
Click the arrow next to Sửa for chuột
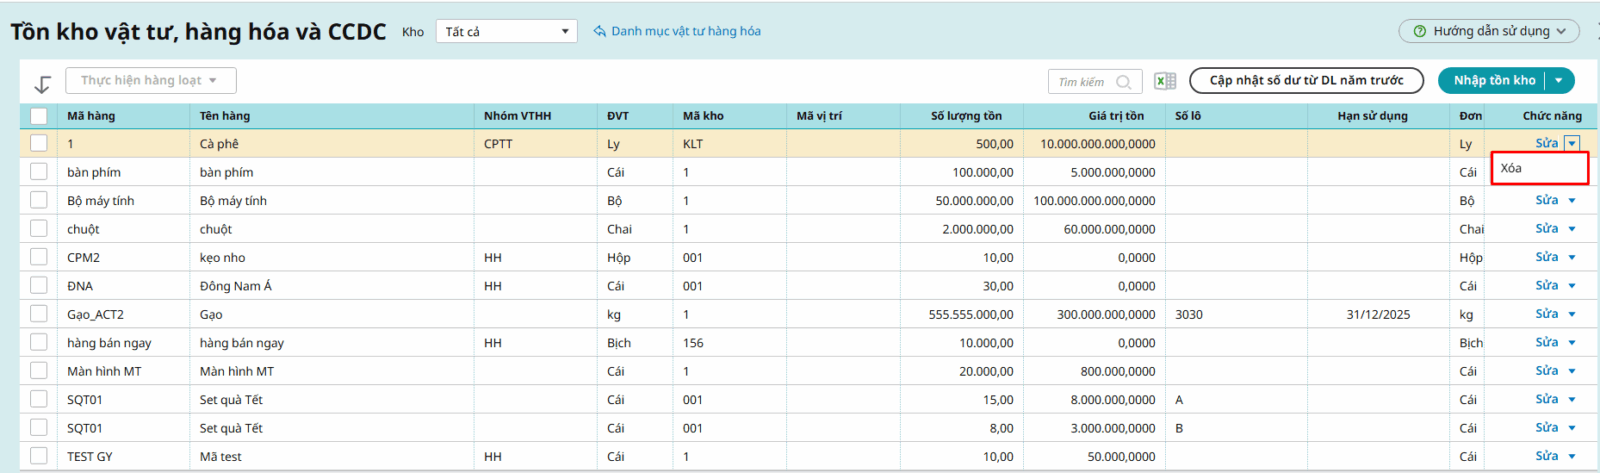(x=1572, y=229)
